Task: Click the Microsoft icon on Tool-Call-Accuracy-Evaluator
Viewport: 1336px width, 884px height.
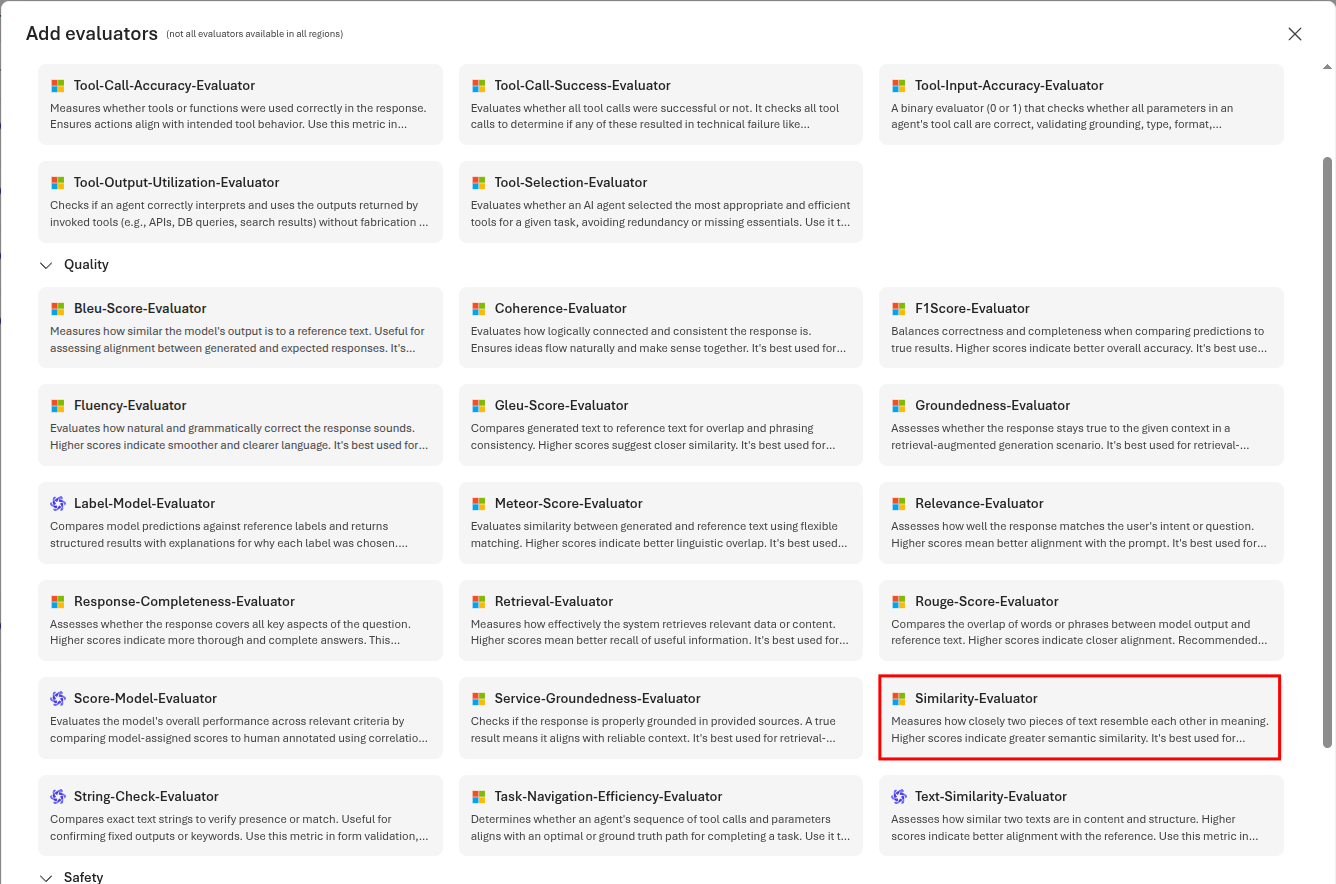Action: click(55, 85)
